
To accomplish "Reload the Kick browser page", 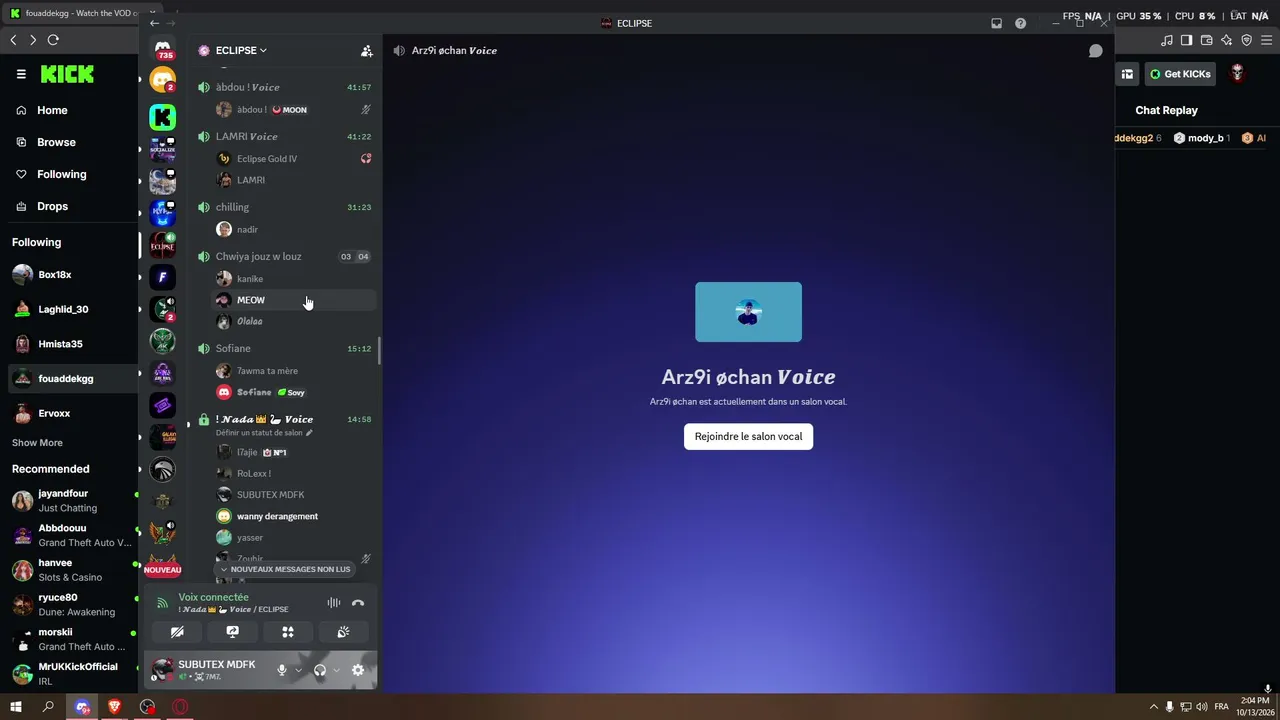I will [x=53, y=40].
